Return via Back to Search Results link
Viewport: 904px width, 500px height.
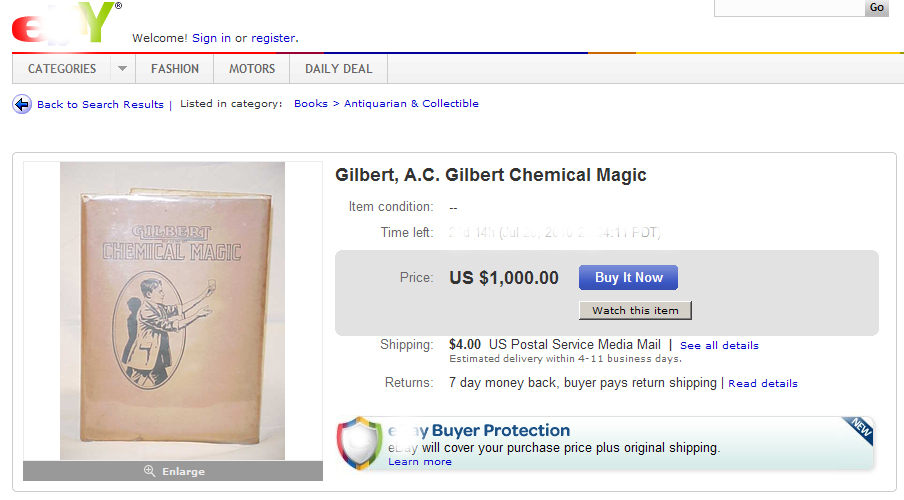pyautogui.click(x=100, y=104)
